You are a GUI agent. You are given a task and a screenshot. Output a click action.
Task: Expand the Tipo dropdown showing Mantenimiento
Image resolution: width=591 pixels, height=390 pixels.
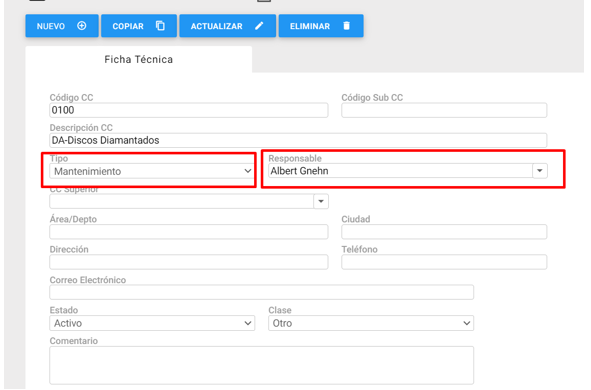(152, 171)
